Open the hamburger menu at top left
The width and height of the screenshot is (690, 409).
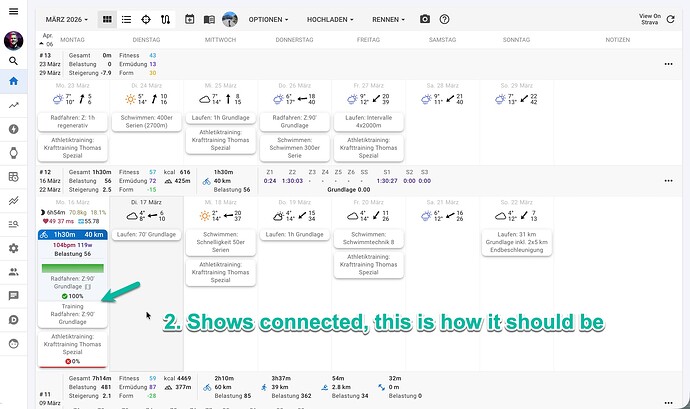coord(13,13)
